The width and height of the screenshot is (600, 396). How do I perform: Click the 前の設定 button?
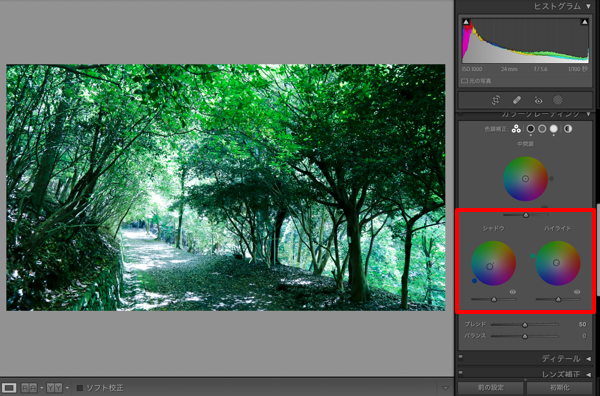coord(491,388)
